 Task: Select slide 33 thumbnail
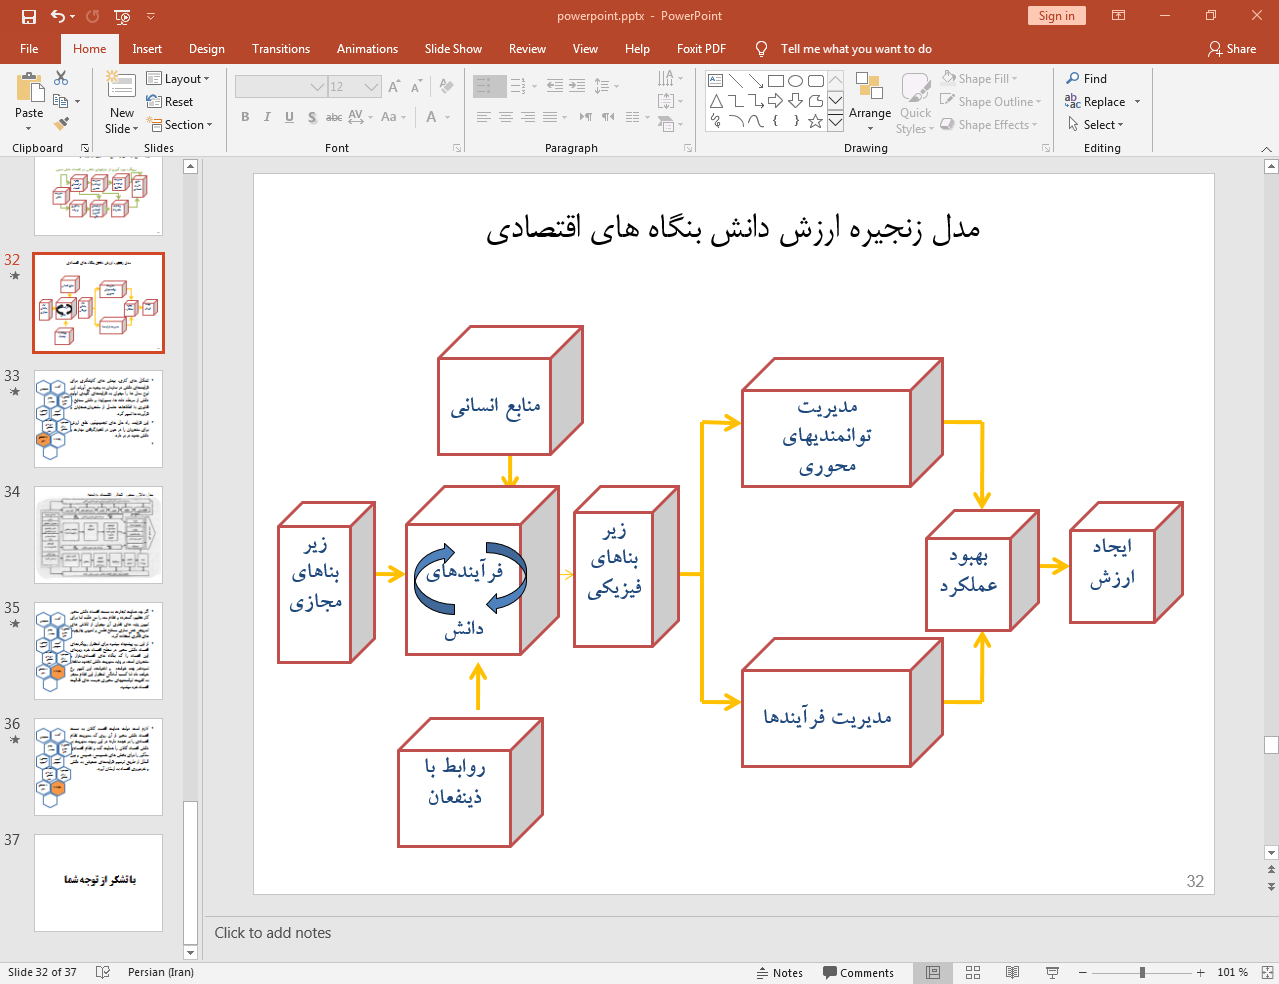click(98, 419)
